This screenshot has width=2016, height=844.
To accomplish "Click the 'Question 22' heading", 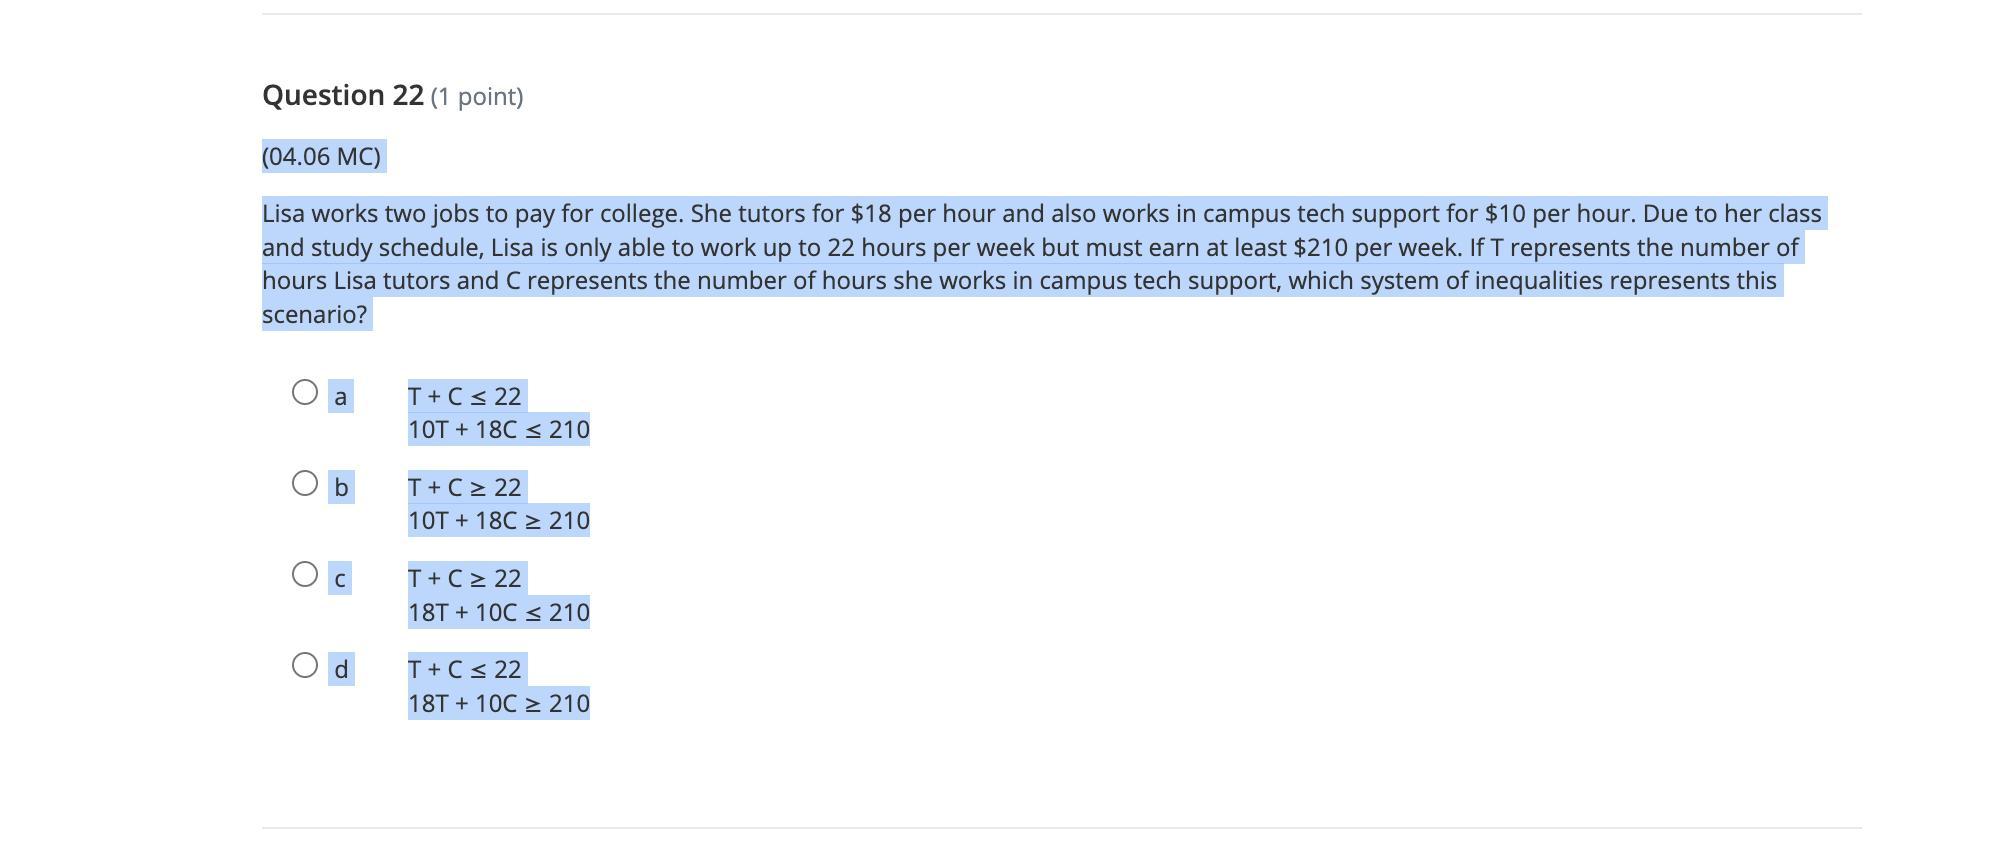I will click(343, 96).
